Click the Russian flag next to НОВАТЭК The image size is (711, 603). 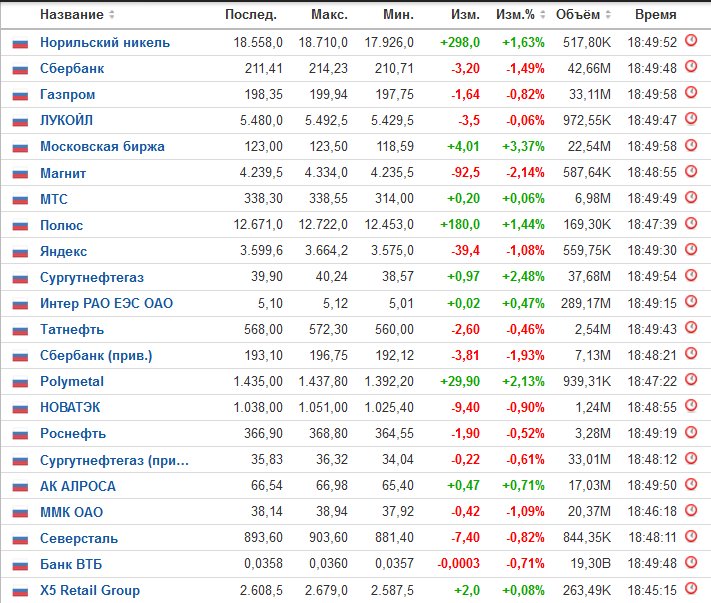(20, 409)
